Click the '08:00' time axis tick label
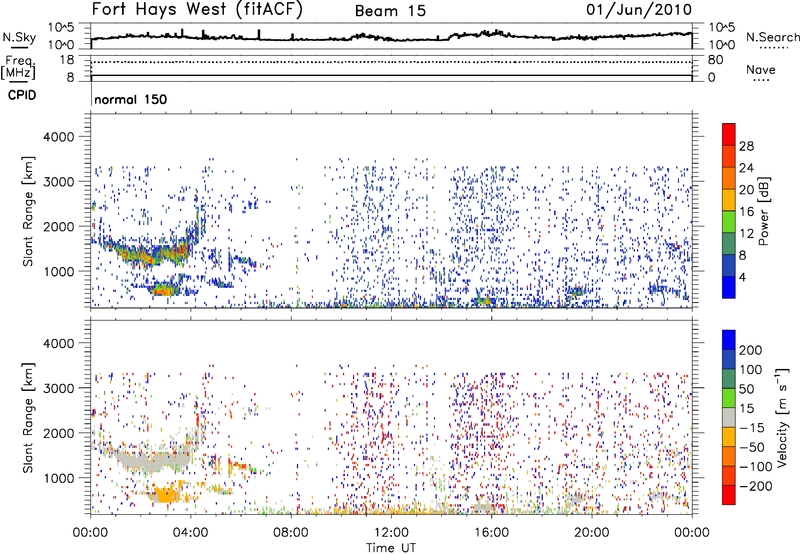Image resolution: width=800 pixels, height=554 pixels. pyautogui.click(x=291, y=533)
